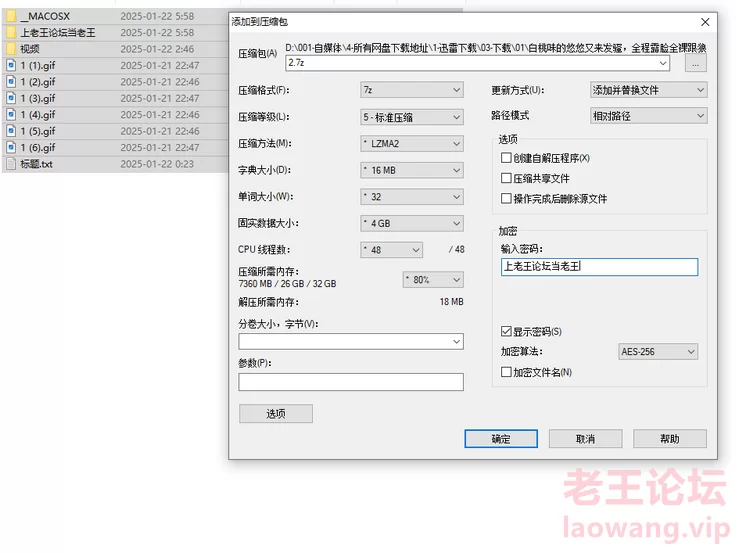The width and height of the screenshot is (750, 553).
Task: Enable 加密文件名 checkbox
Action: click(506, 372)
